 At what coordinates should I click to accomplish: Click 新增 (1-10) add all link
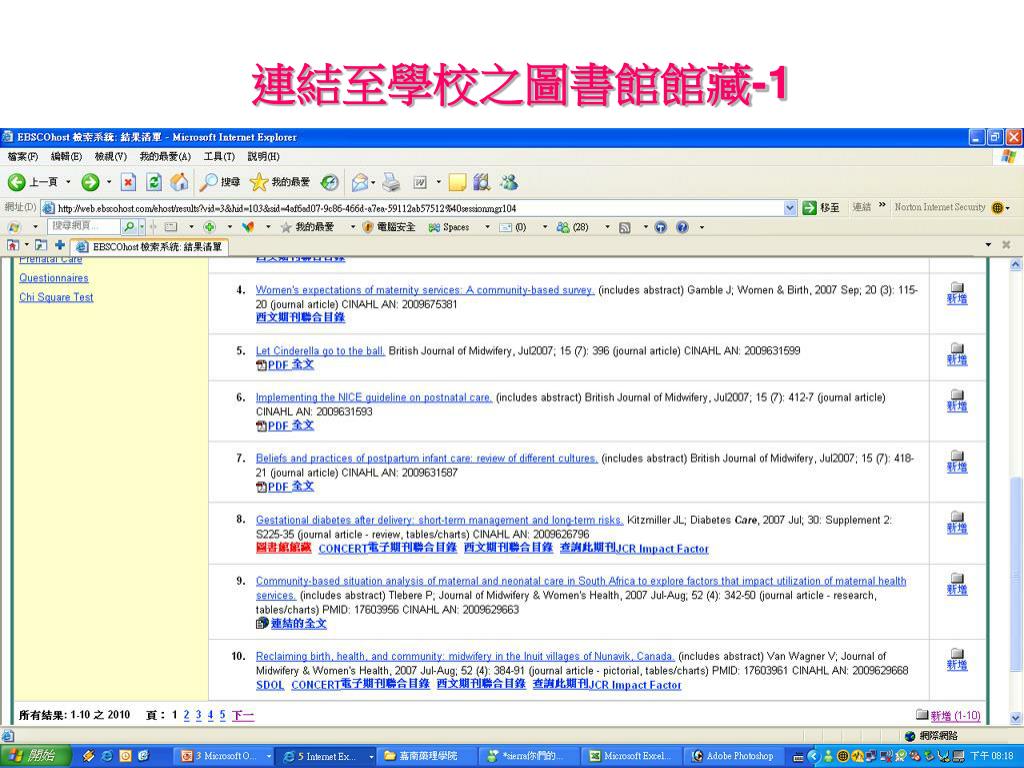pos(955,716)
